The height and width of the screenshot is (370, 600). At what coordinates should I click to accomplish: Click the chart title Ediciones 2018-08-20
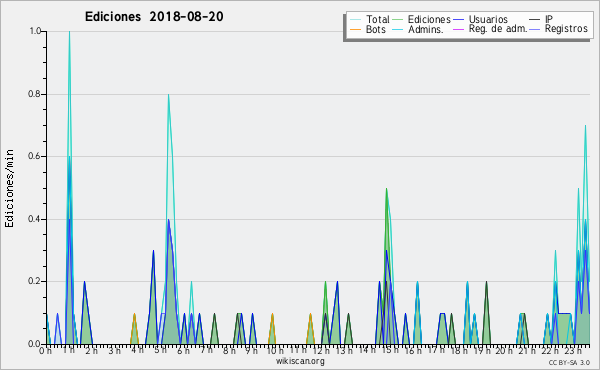[154, 16]
